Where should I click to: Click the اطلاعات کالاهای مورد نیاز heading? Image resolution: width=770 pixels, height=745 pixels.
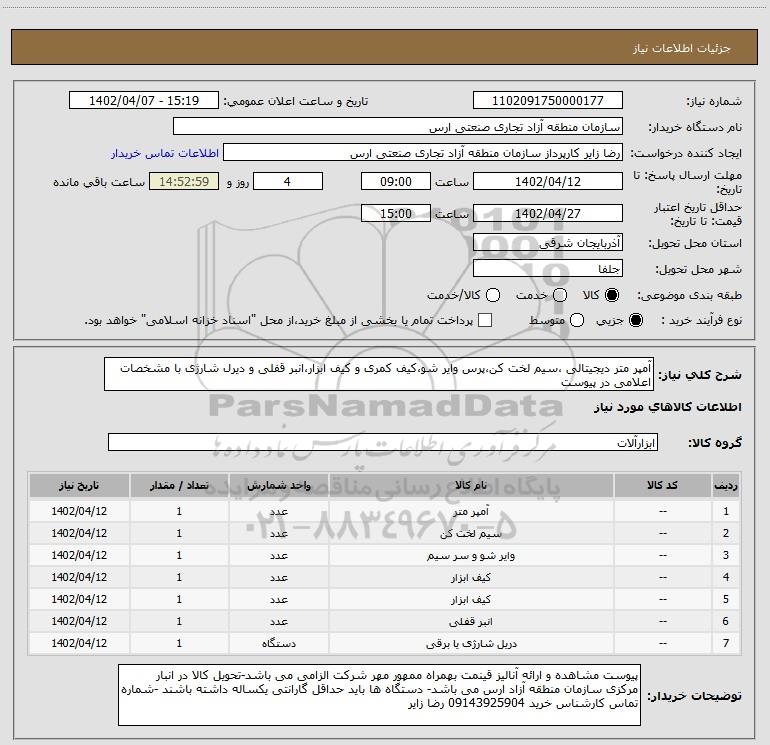[x=667, y=407]
